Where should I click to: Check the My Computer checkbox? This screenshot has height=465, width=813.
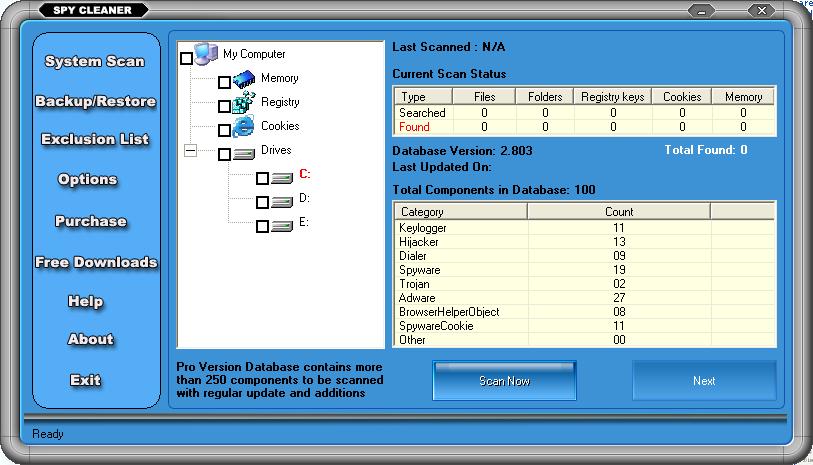(187, 58)
